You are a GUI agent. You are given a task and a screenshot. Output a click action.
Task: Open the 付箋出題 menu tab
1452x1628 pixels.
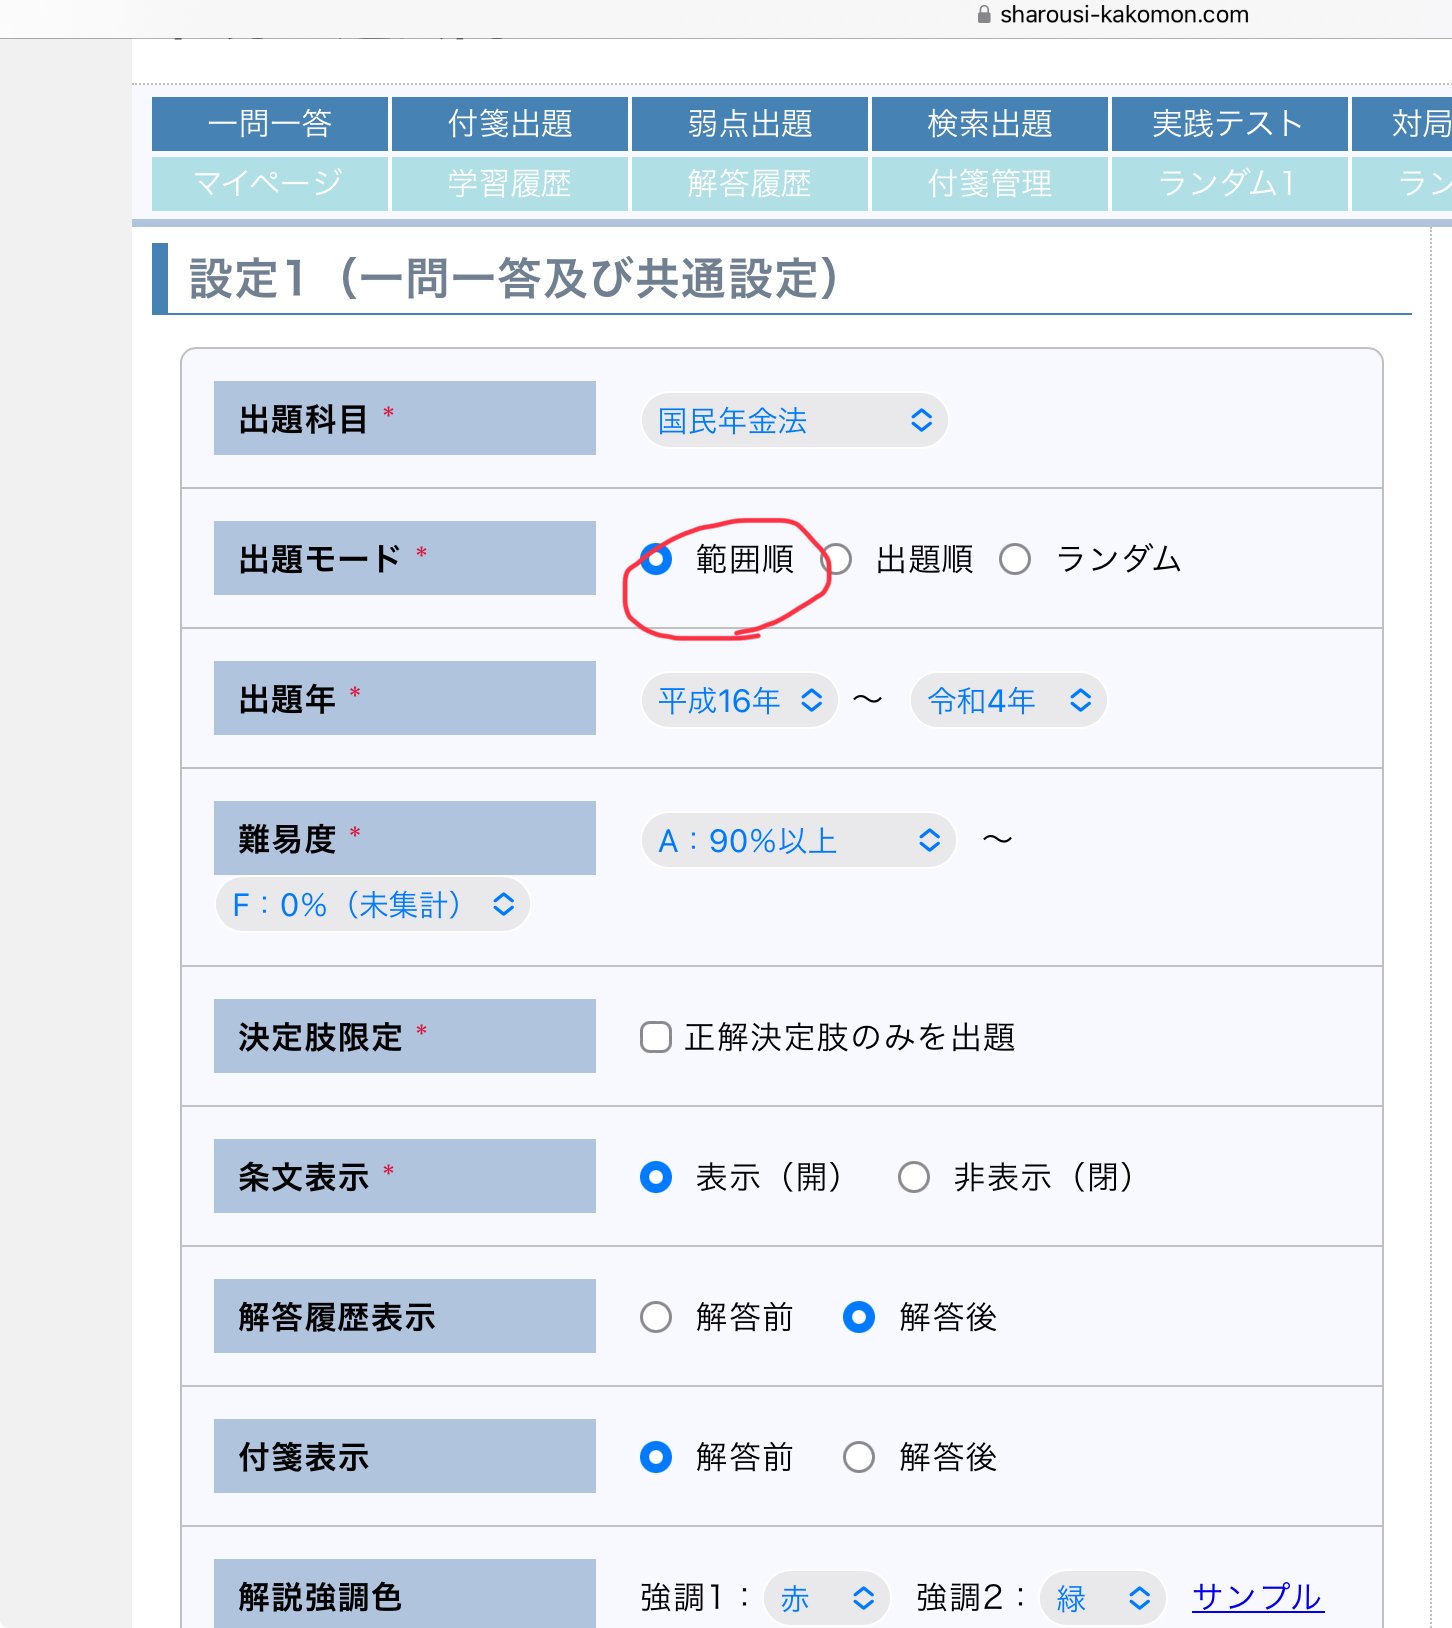[x=510, y=124]
